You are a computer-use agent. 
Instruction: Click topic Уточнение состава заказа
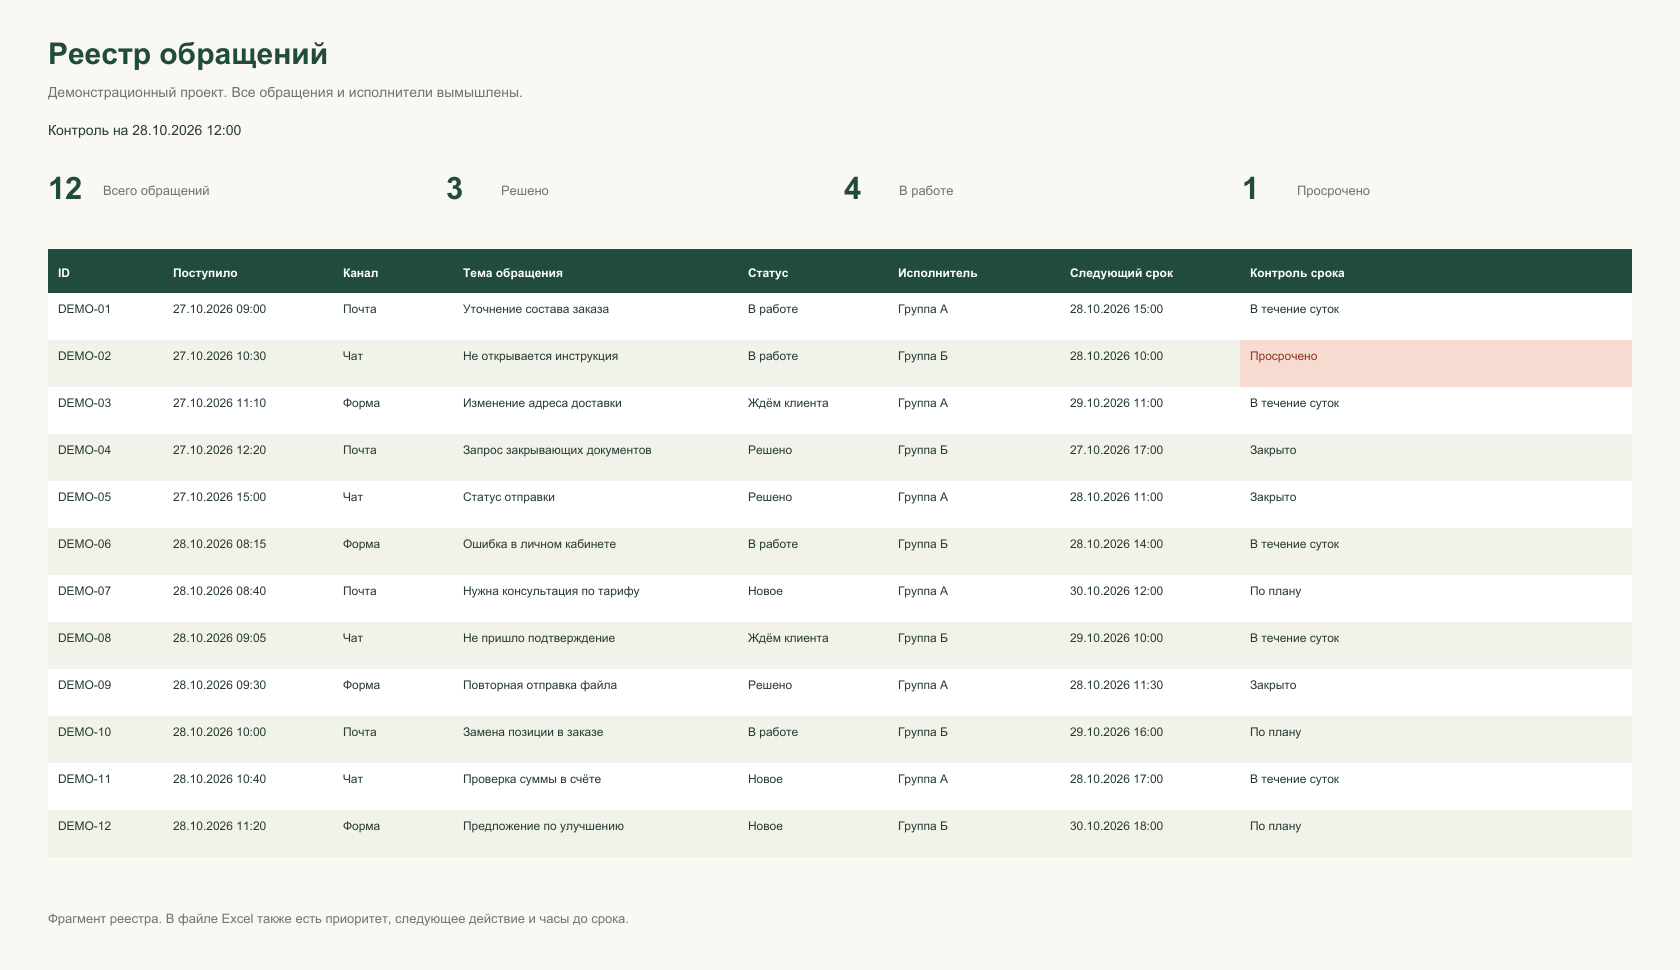click(x=536, y=309)
